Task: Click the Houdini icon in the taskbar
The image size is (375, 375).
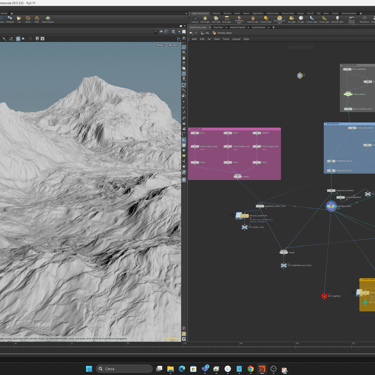Action: coord(262,369)
